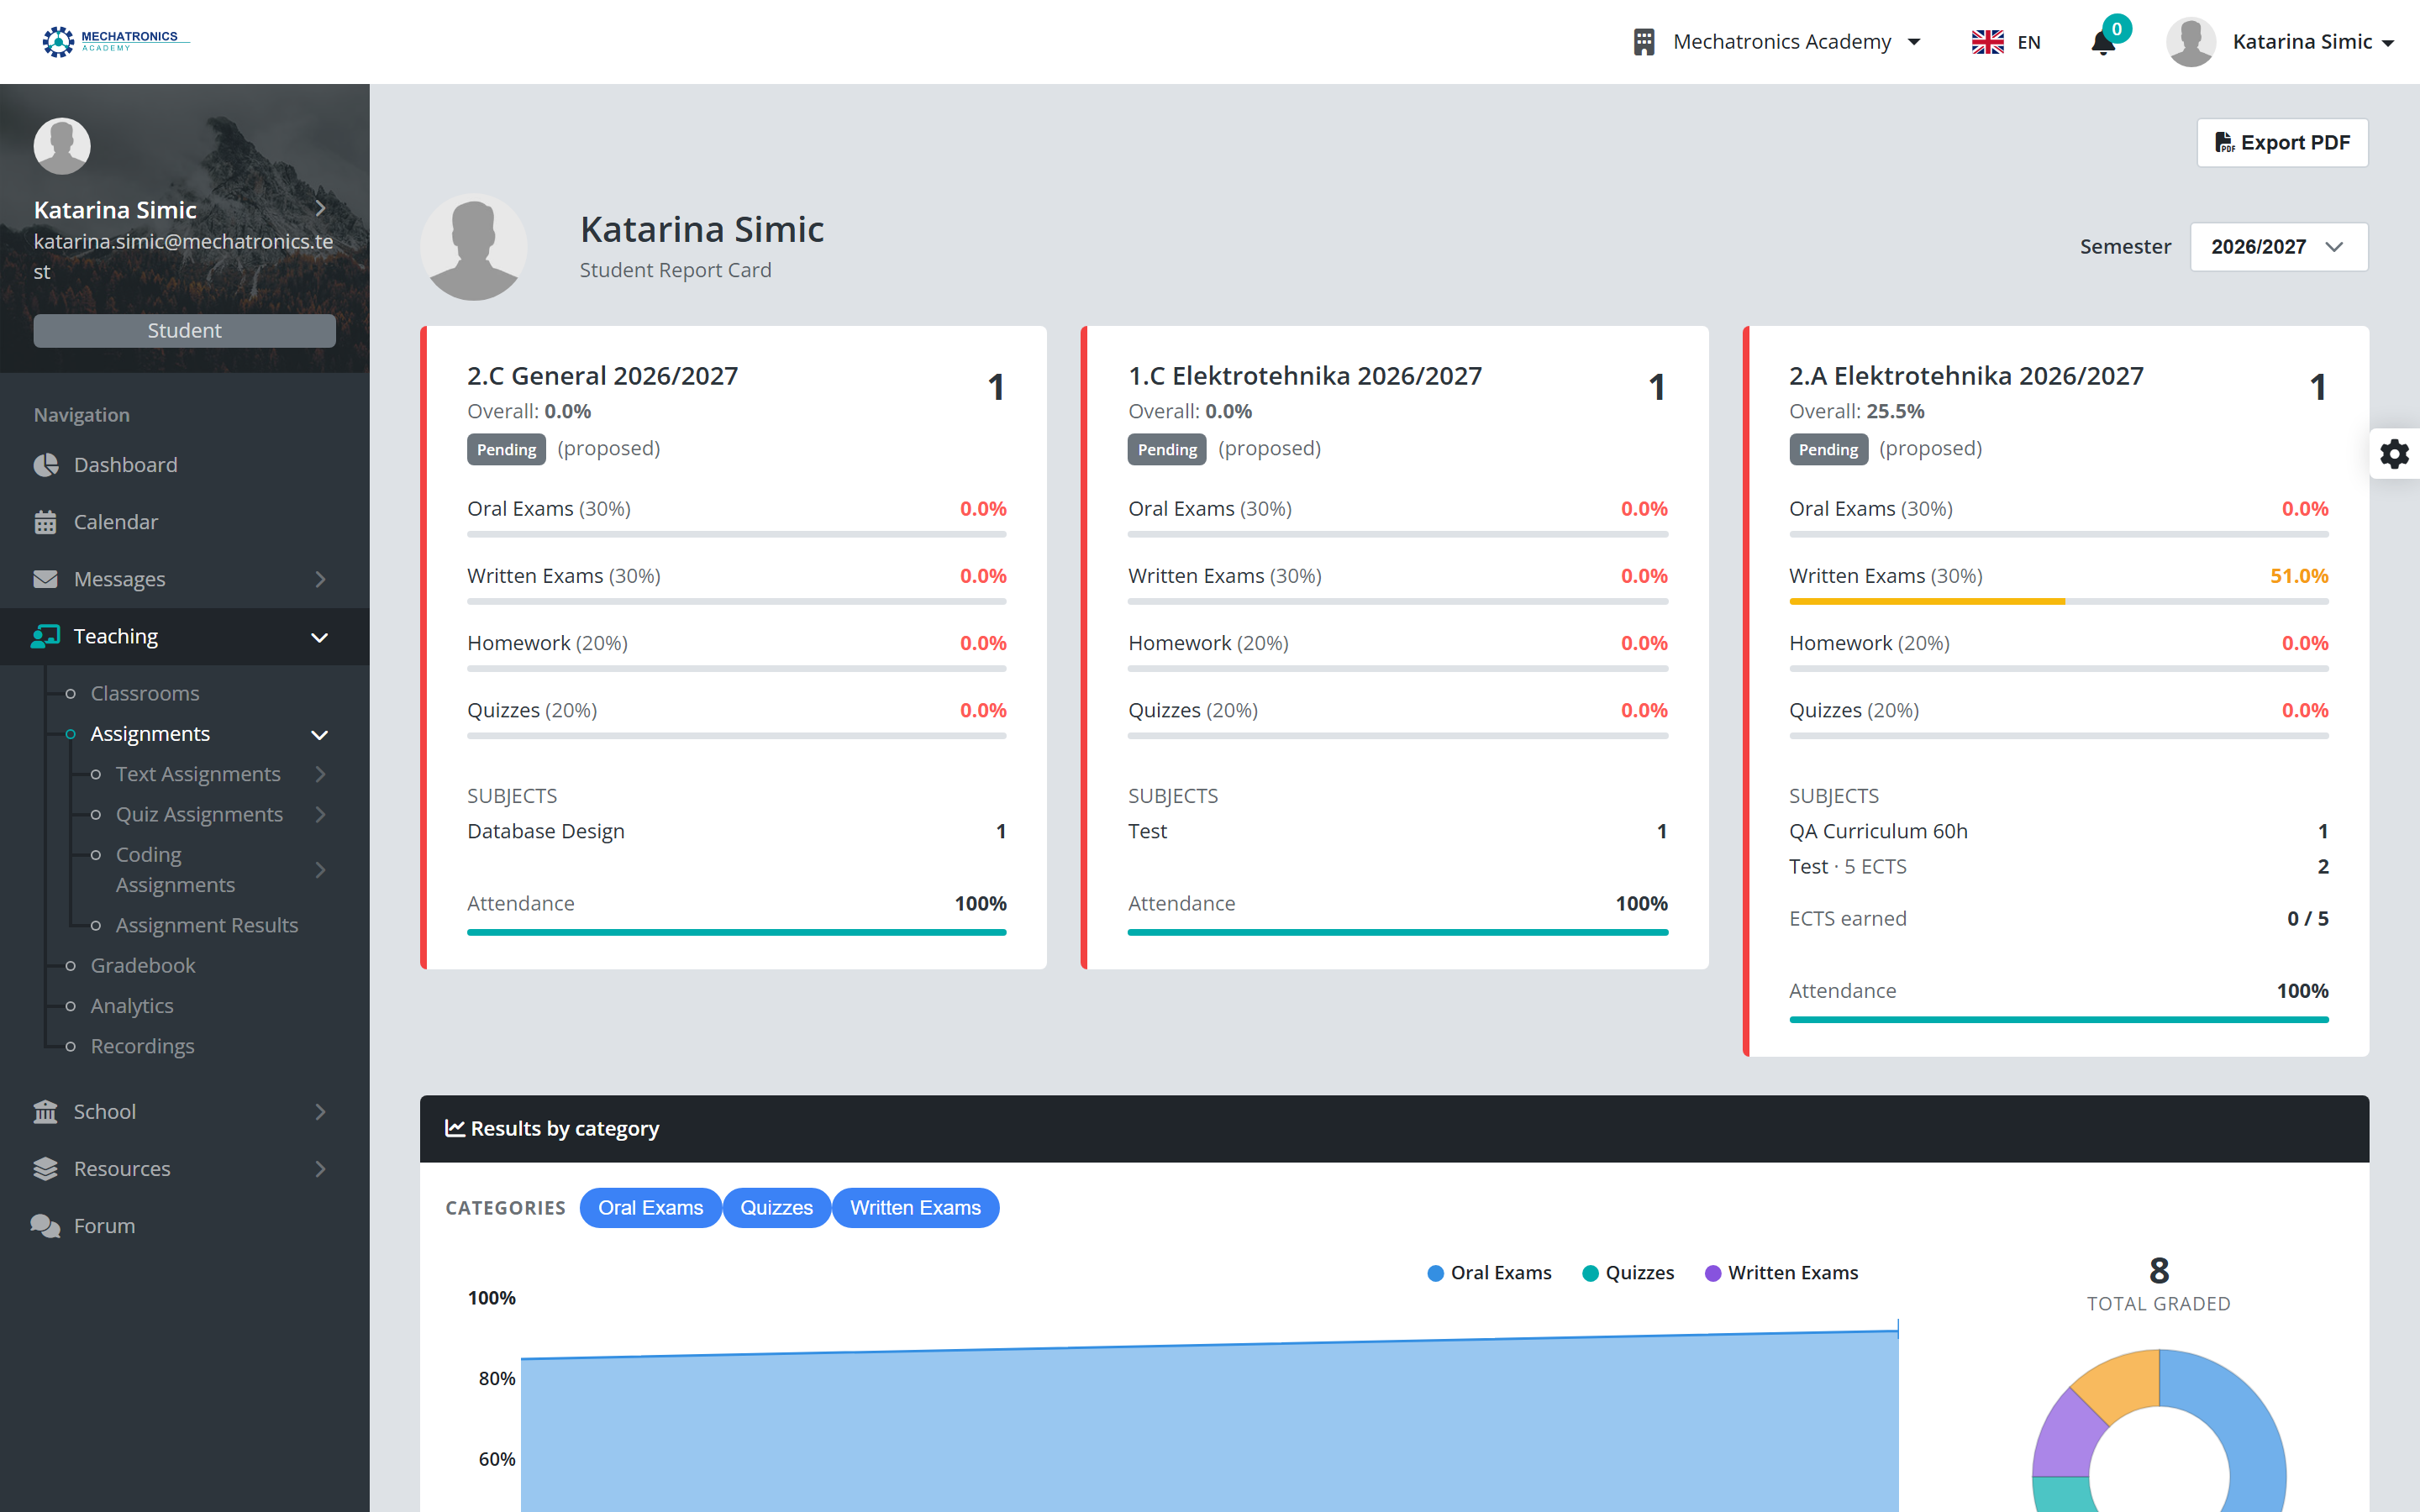
Task: Click the Mechatronics Academy logo
Action: tap(115, 41)
